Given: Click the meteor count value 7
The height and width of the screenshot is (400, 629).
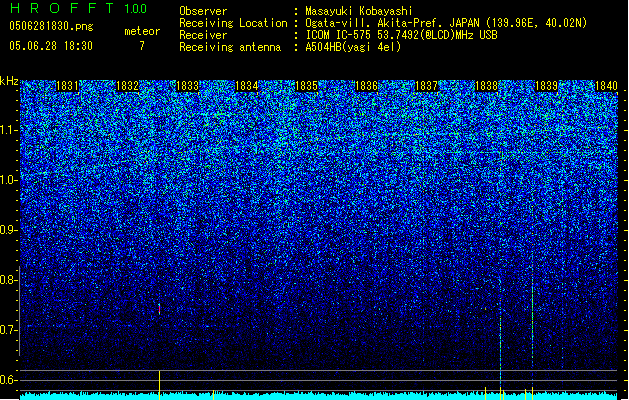Looking at the screenshot, I should tap(142, 46).
